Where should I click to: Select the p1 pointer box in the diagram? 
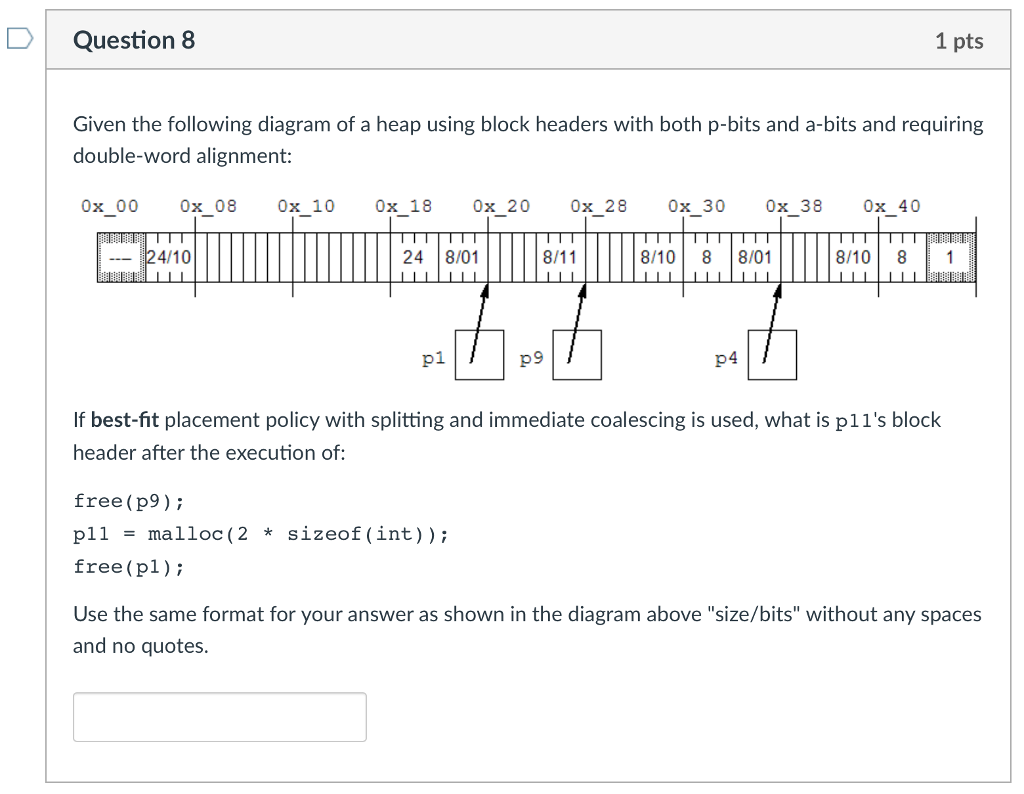pyautogui.click(x=478, y=354)
